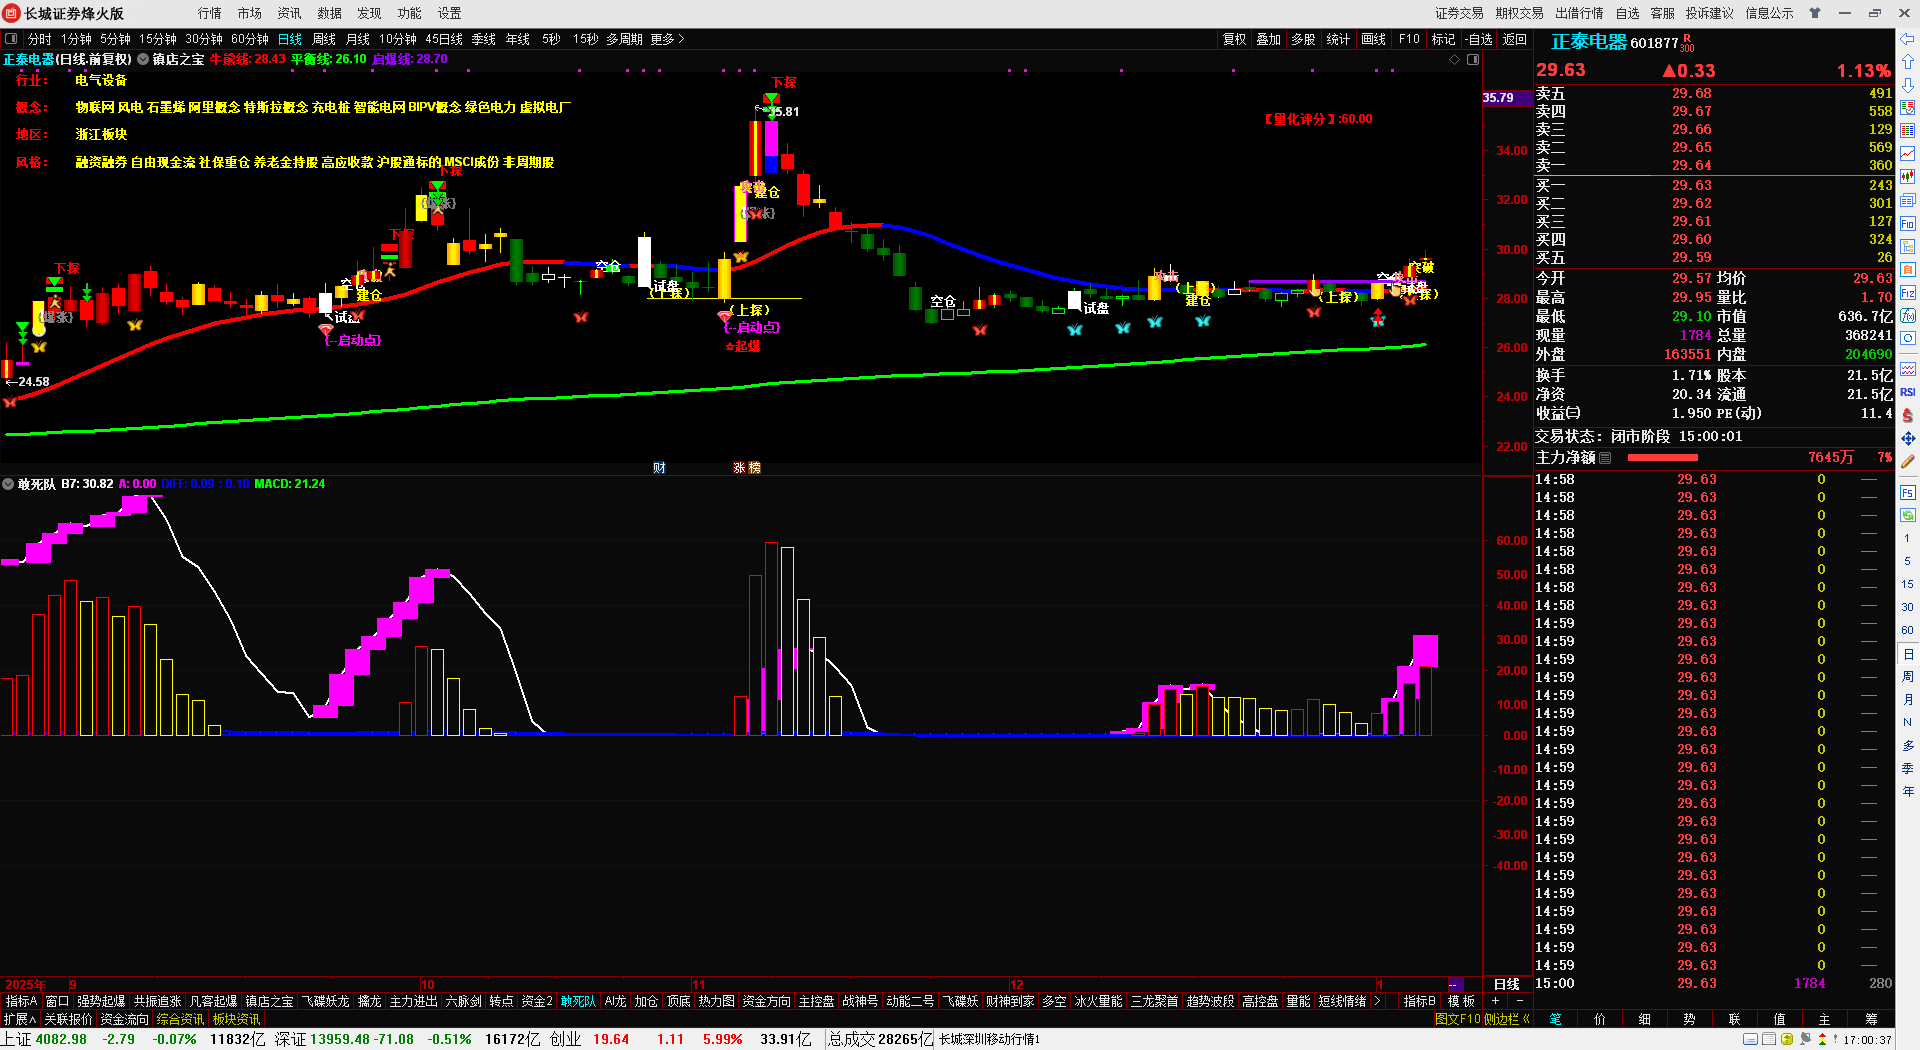Expand the 多周期 option
This screenshot has width=1920, height=1050.
624,39
